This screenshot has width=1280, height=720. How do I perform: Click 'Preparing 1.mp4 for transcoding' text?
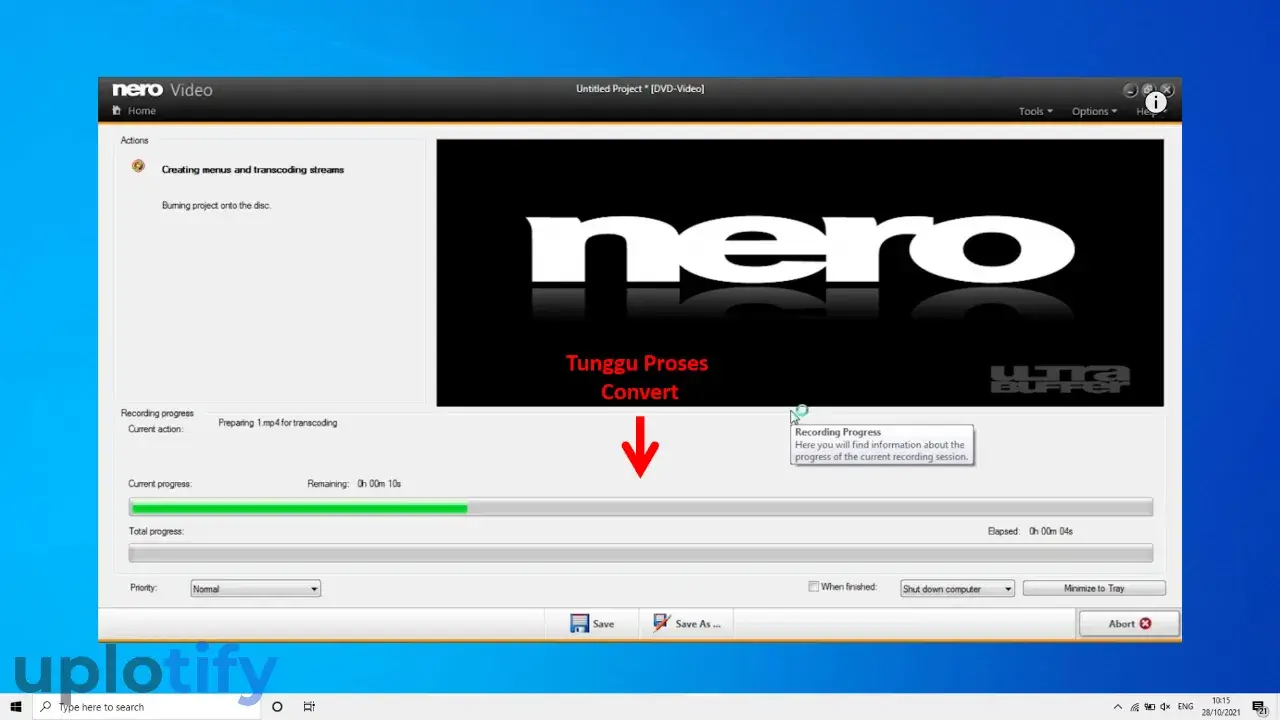click(x=278, y=423)
